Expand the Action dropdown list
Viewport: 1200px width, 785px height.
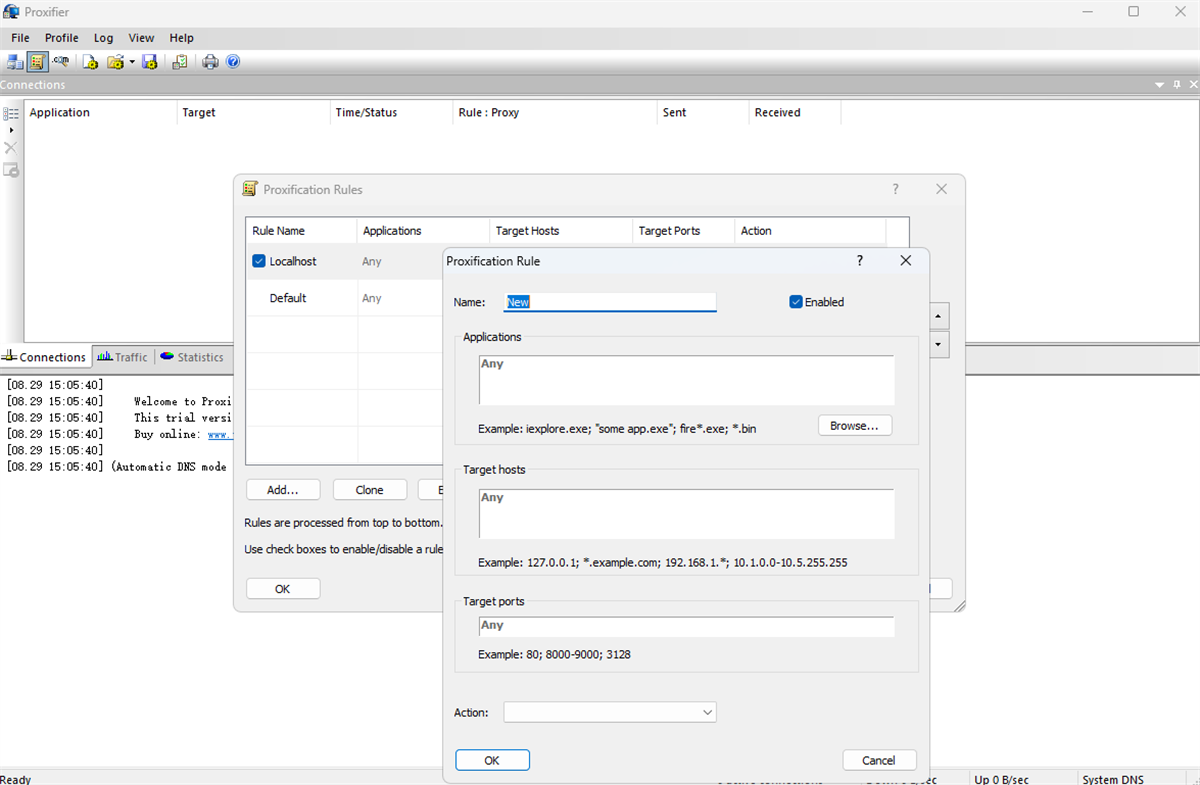[609, 712]
